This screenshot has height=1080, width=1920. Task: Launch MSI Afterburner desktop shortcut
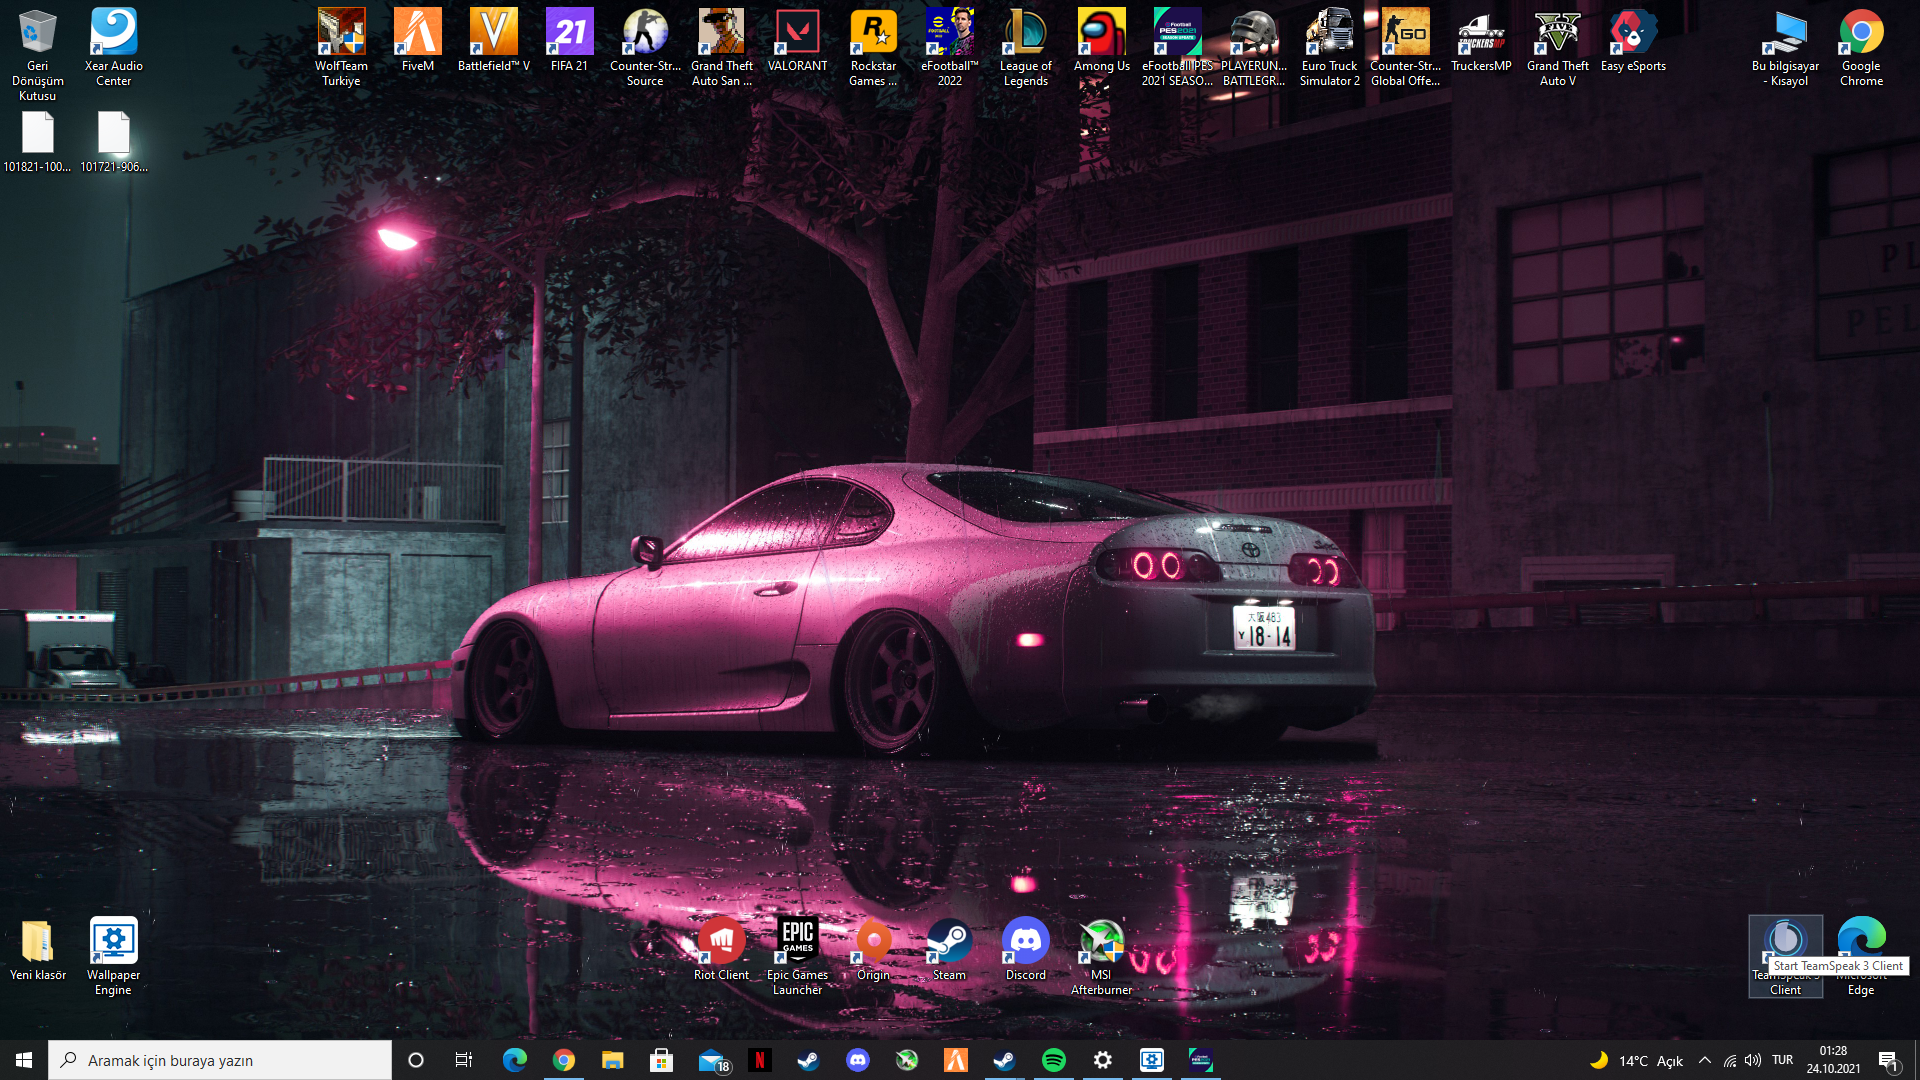click(x=1101, y=956)
